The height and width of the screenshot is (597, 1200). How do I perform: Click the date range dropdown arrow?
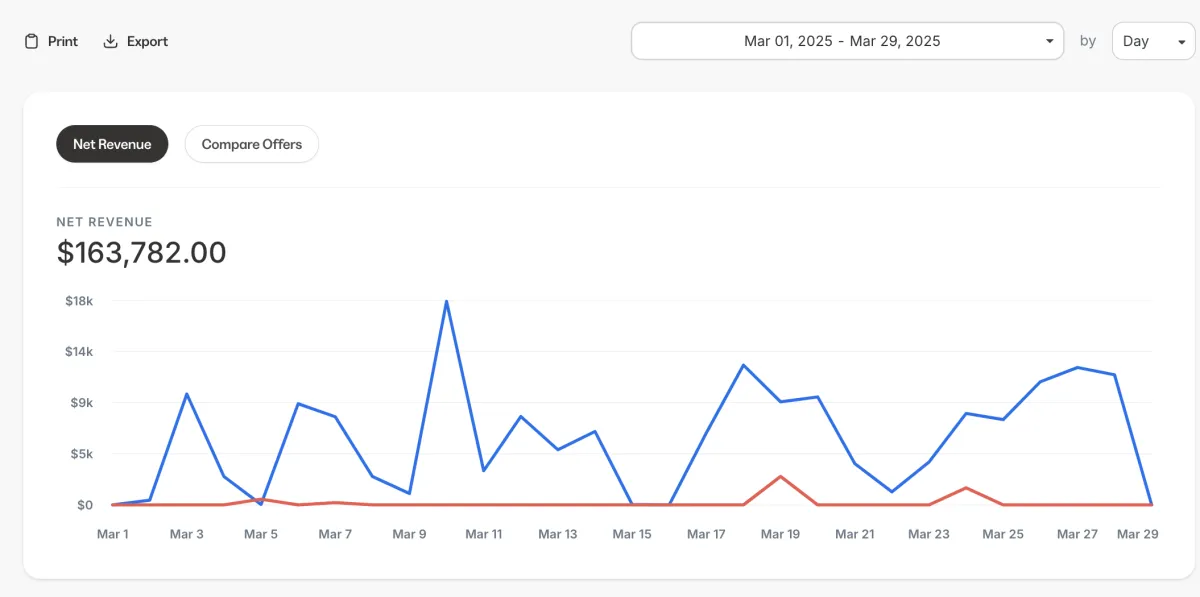tap(1049, 42)
